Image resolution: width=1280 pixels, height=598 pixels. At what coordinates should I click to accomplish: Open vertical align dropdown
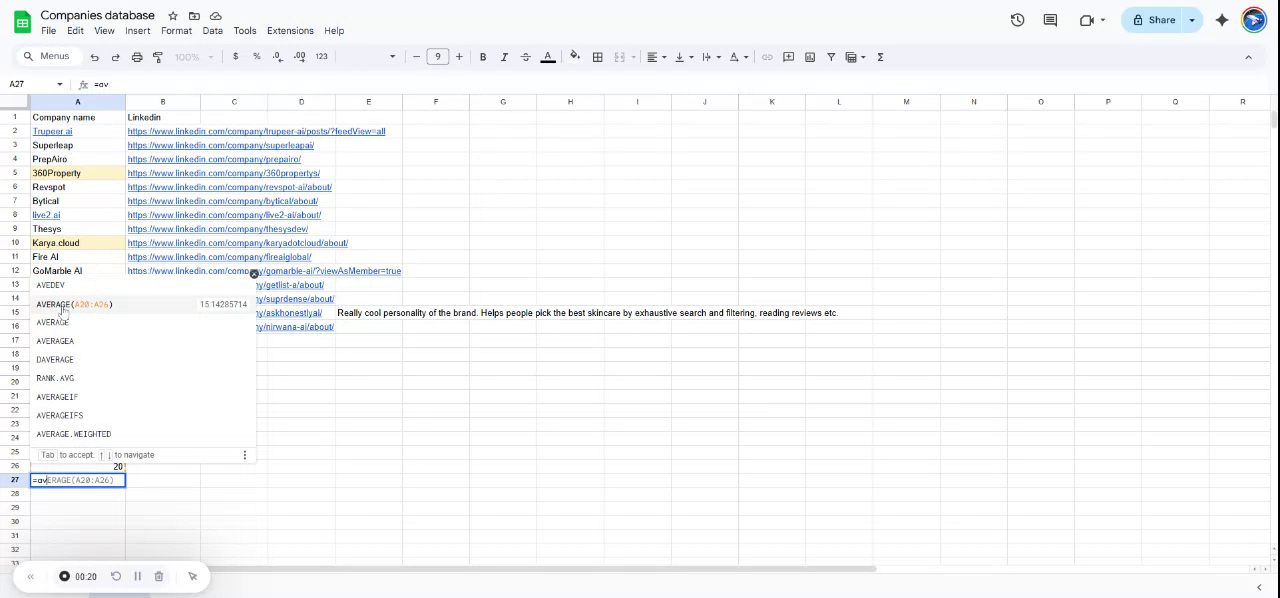683,57
